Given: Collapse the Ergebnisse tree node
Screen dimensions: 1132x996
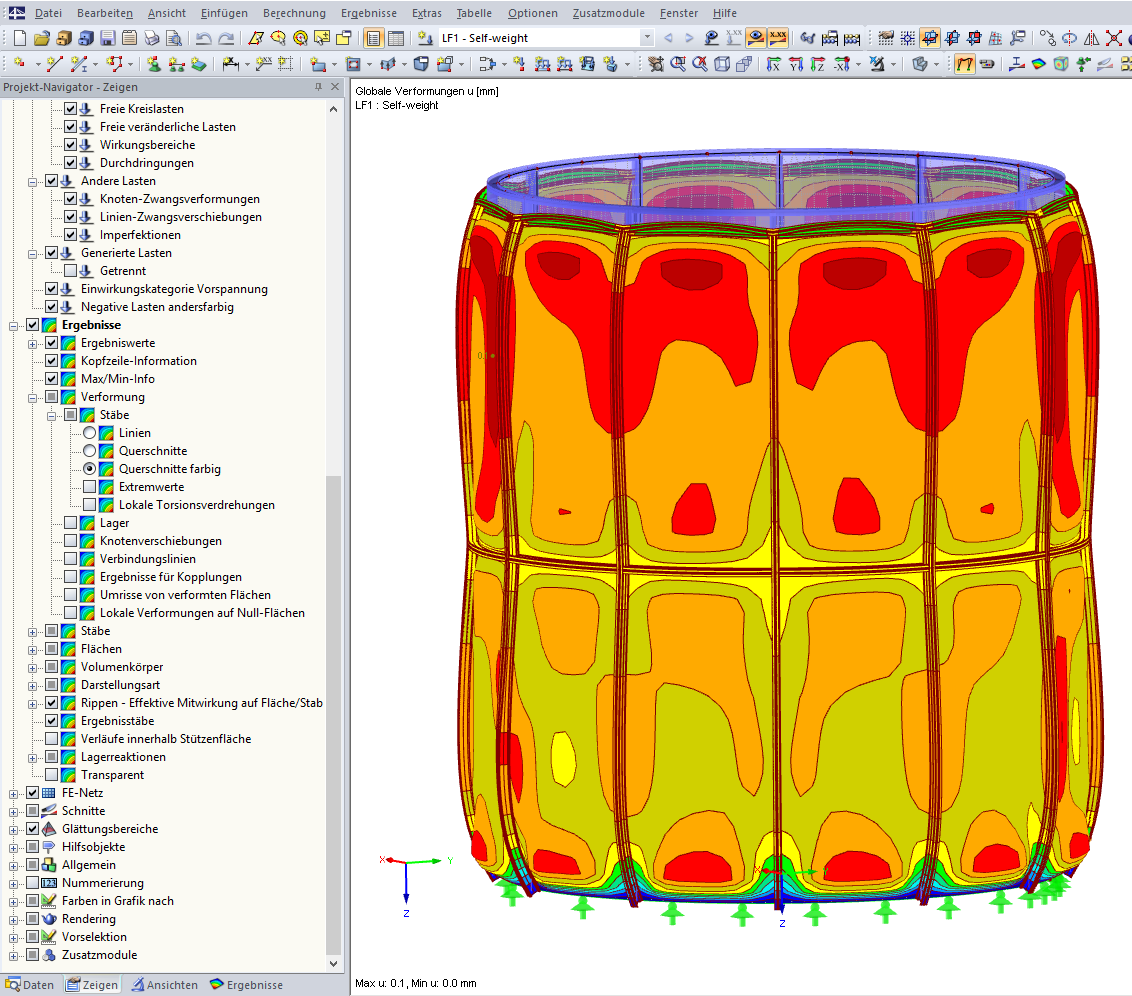Looking at the screenshot, I should pyautogui.click(x=13, y=326).
